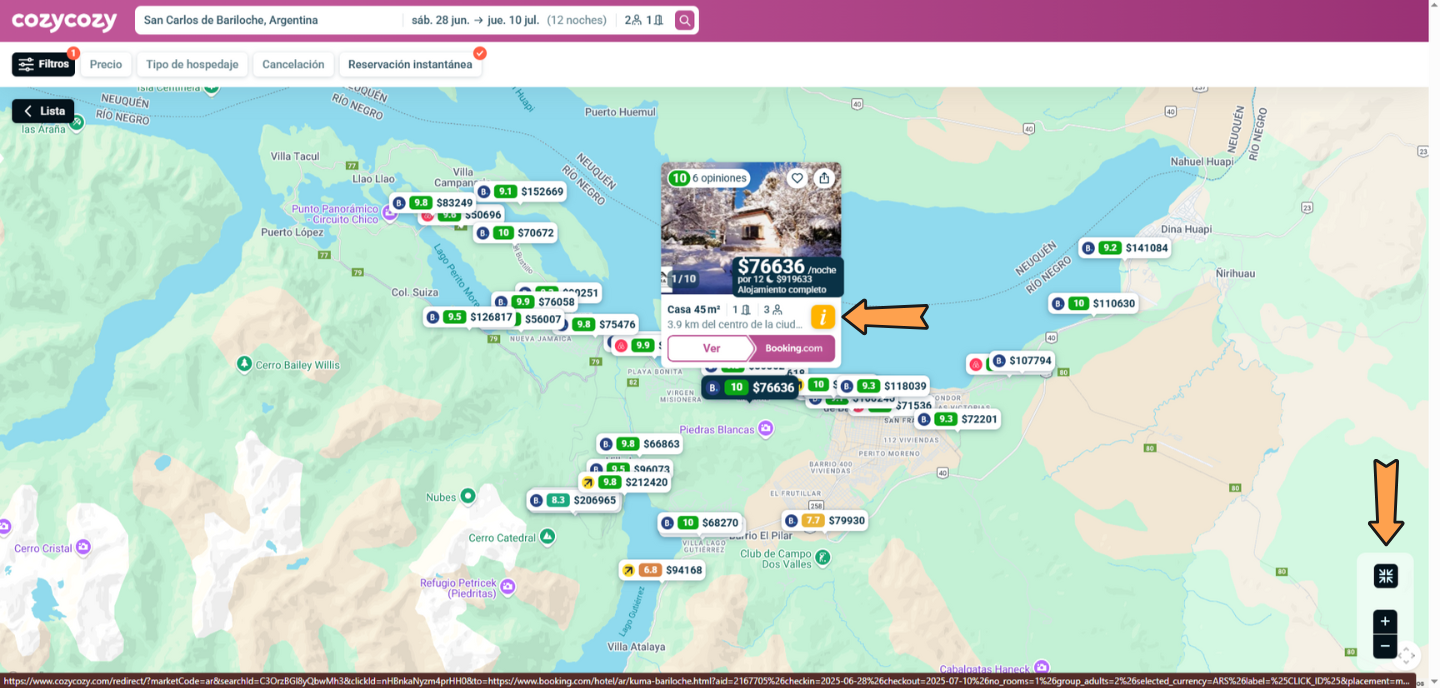Screen dimensions: 1440x688
Task: Go back to Lista view
Action: point(43,111)
